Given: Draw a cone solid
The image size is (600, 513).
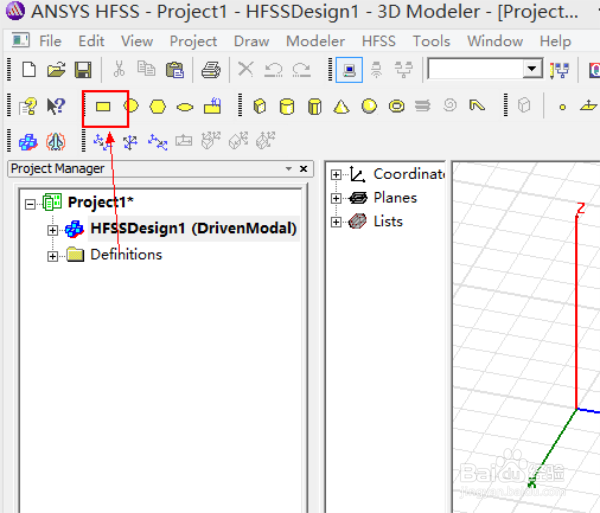Looking at the screenshot, I should tap(341, 107).
